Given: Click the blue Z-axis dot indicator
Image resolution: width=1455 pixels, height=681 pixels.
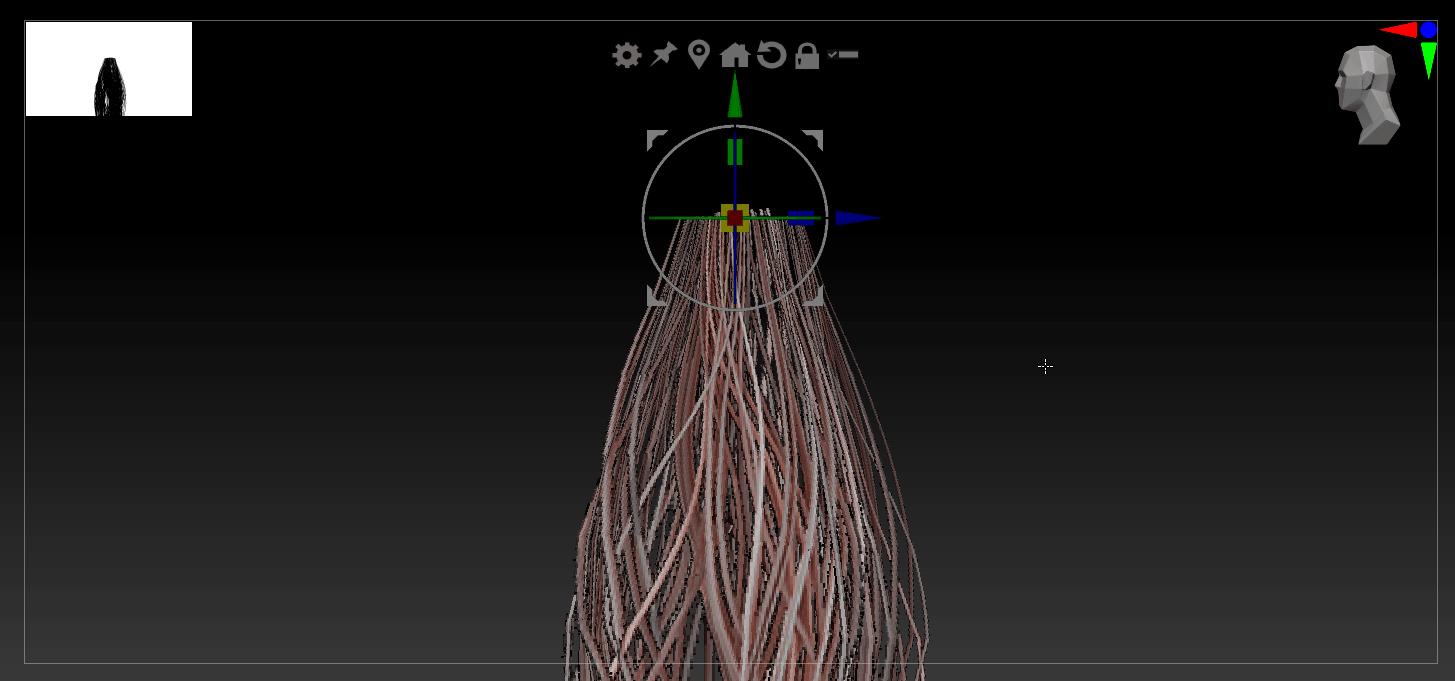Looking at the screenshot, I should pyautogui.click(x=1428, y=30).
